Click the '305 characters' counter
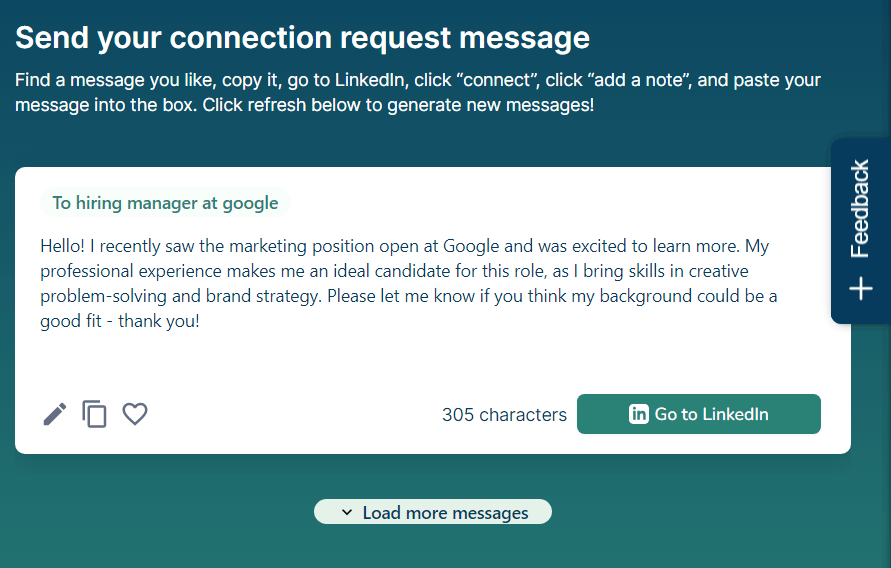This screenshot has height=568, width=891. click(x=504, y=415)
